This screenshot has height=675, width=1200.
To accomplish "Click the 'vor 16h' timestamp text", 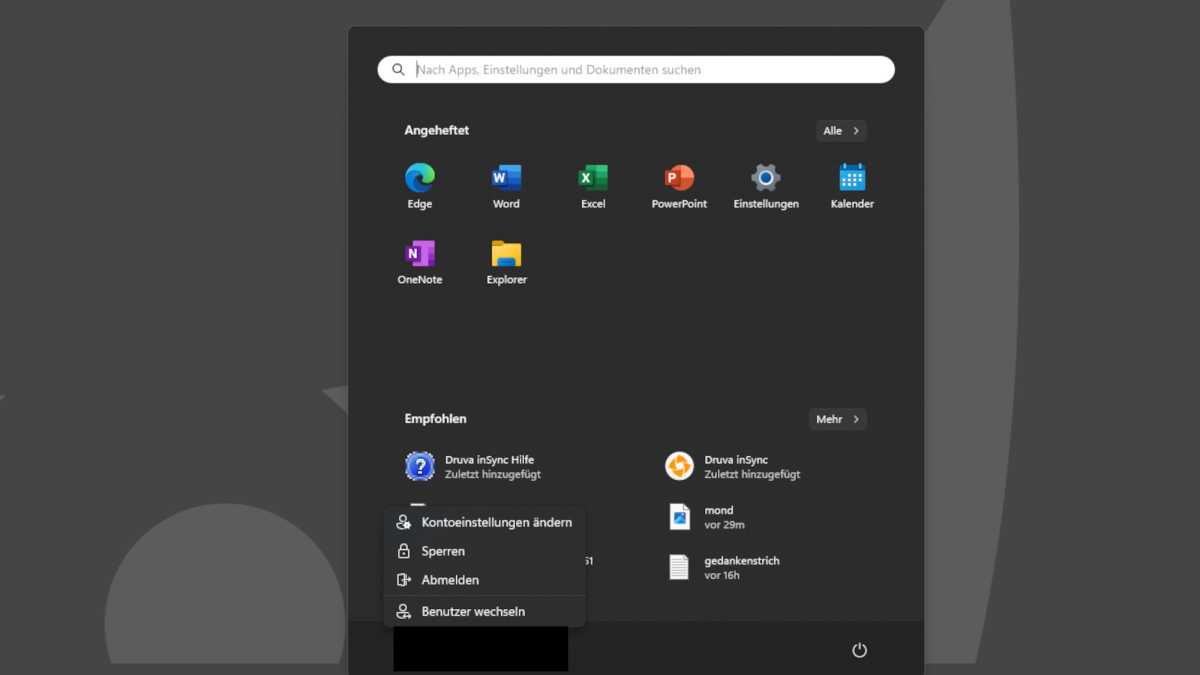I will coord(722,576).
